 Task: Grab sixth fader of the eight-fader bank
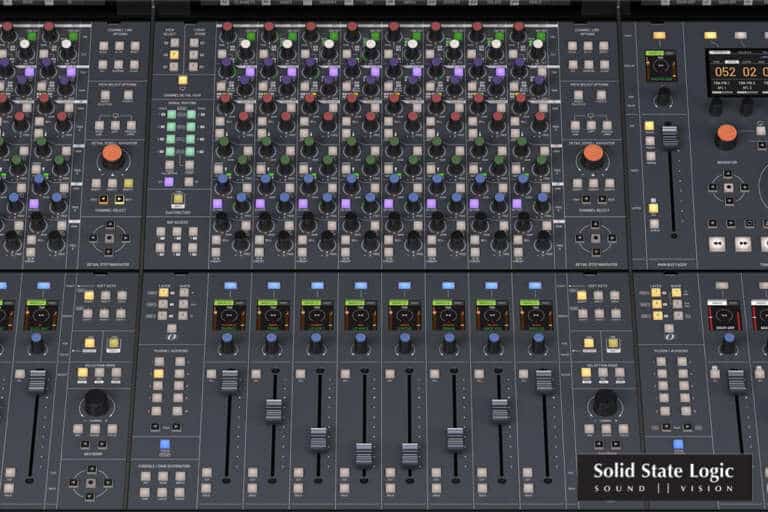click(x=455, y=439)
